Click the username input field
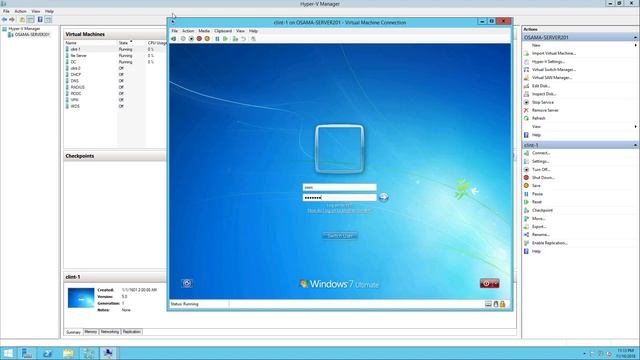Image resolution: width=640 pixels, height=360 pixels. (340, 187)
